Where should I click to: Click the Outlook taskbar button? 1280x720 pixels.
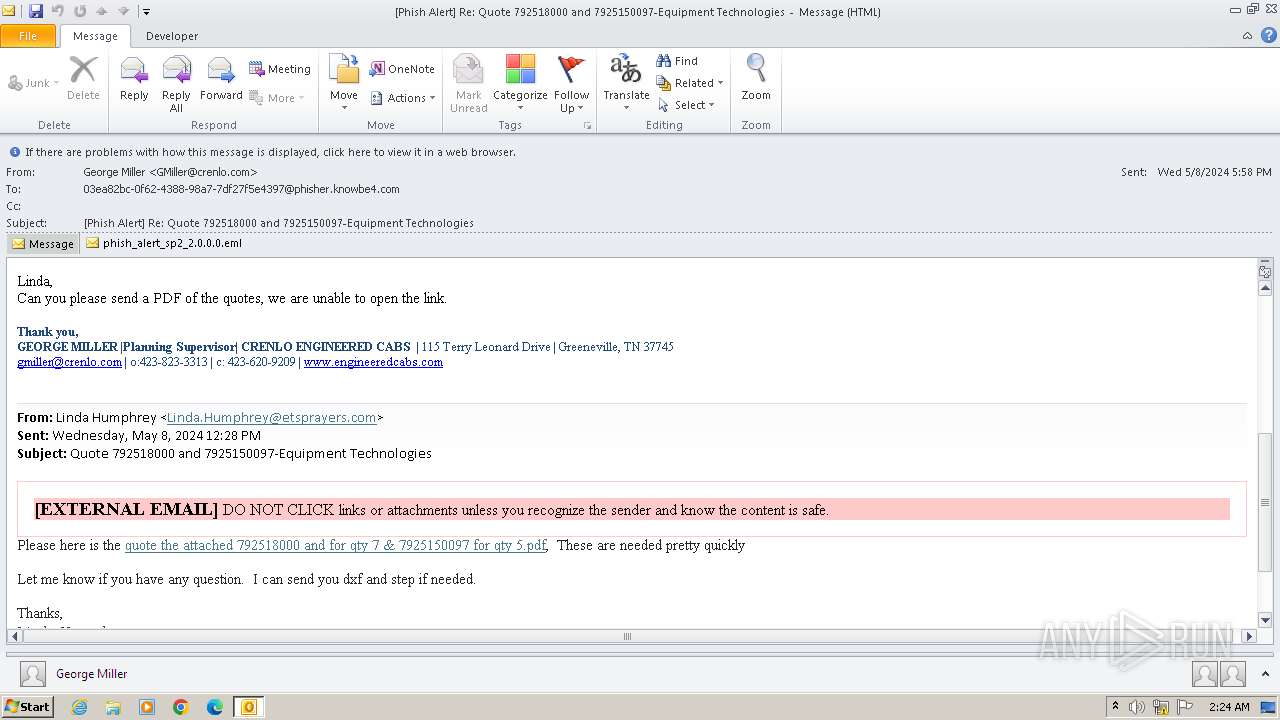249,707
